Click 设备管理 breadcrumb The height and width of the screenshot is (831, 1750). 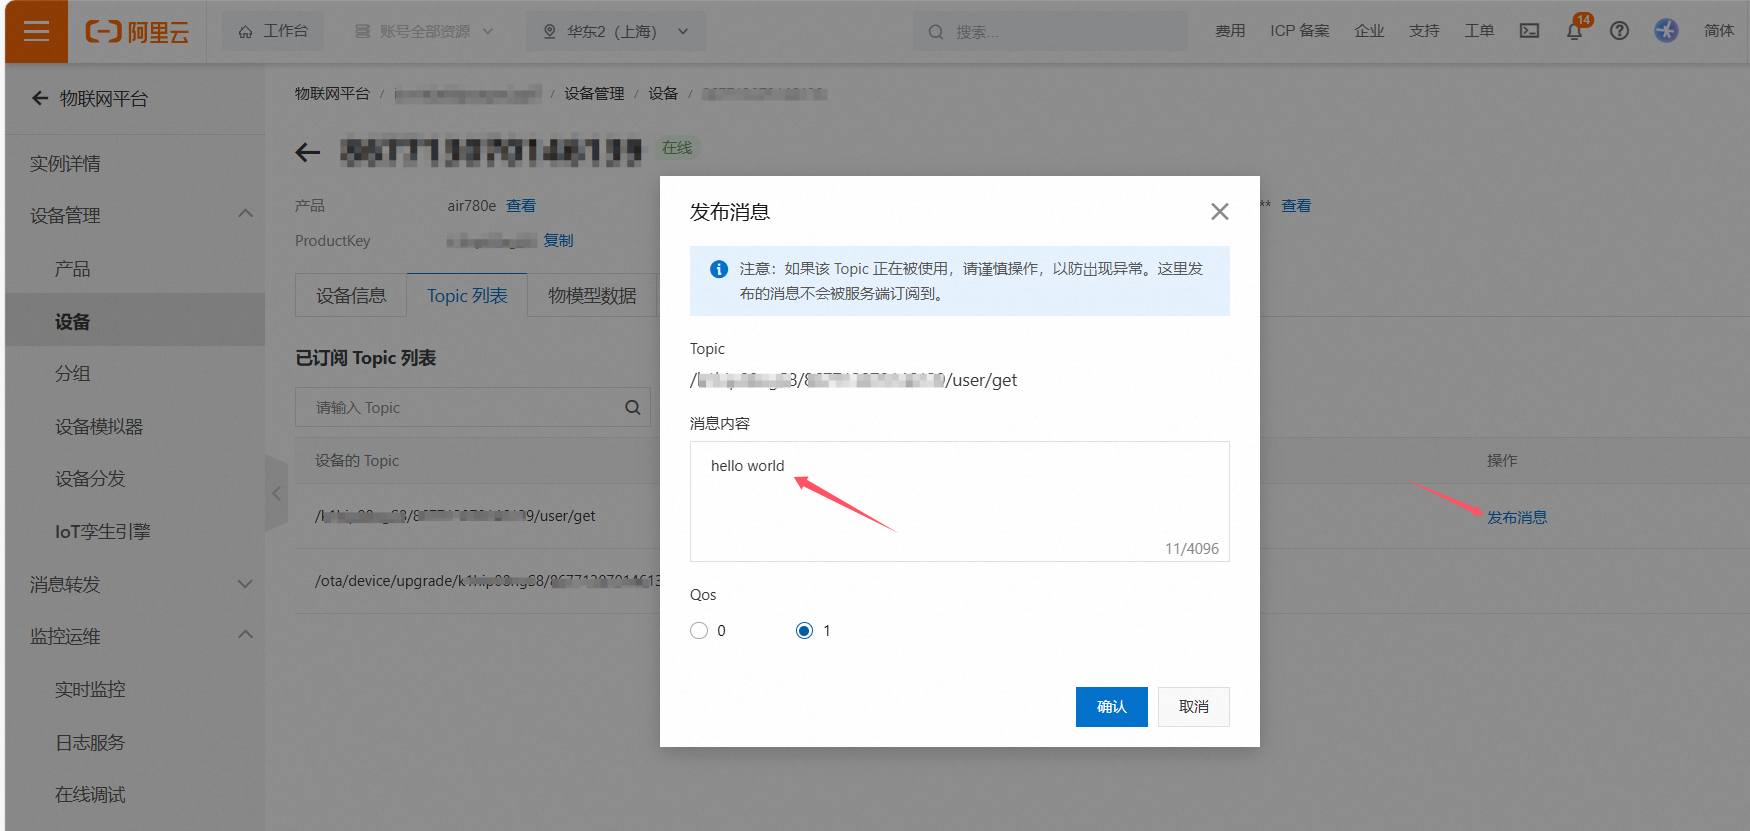[x=594, y=93]
